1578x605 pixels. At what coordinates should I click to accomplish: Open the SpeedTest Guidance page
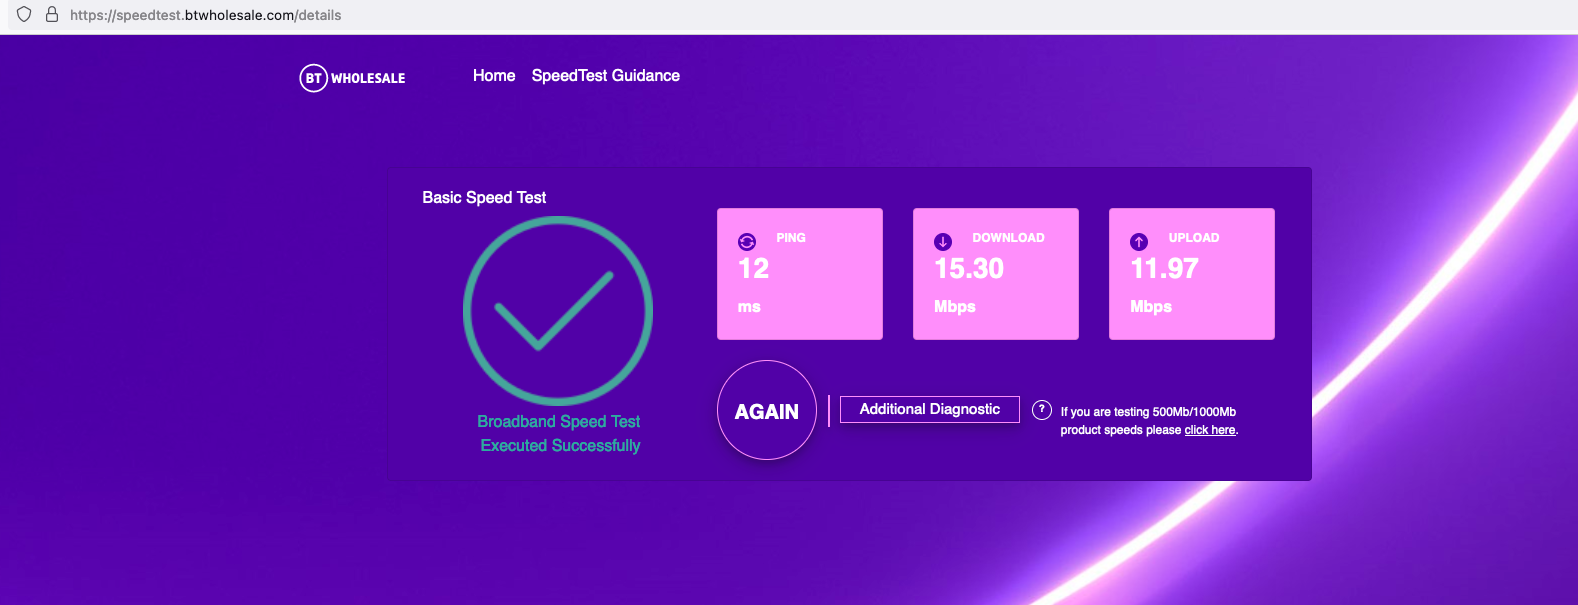(606, 76)
